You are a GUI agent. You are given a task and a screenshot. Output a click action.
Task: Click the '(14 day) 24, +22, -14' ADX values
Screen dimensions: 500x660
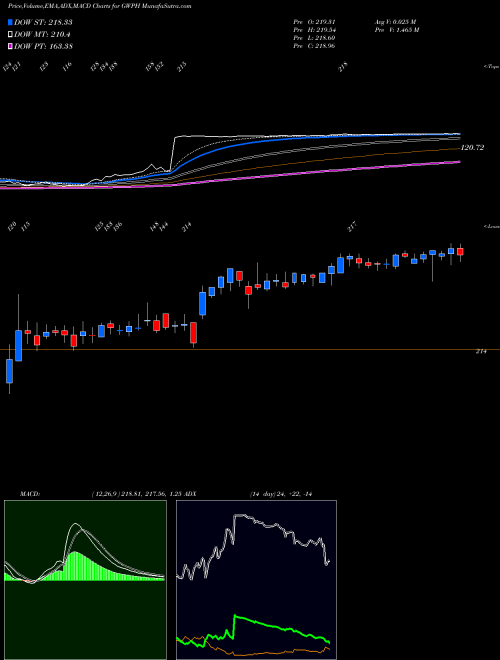click(x=283, y=494)
